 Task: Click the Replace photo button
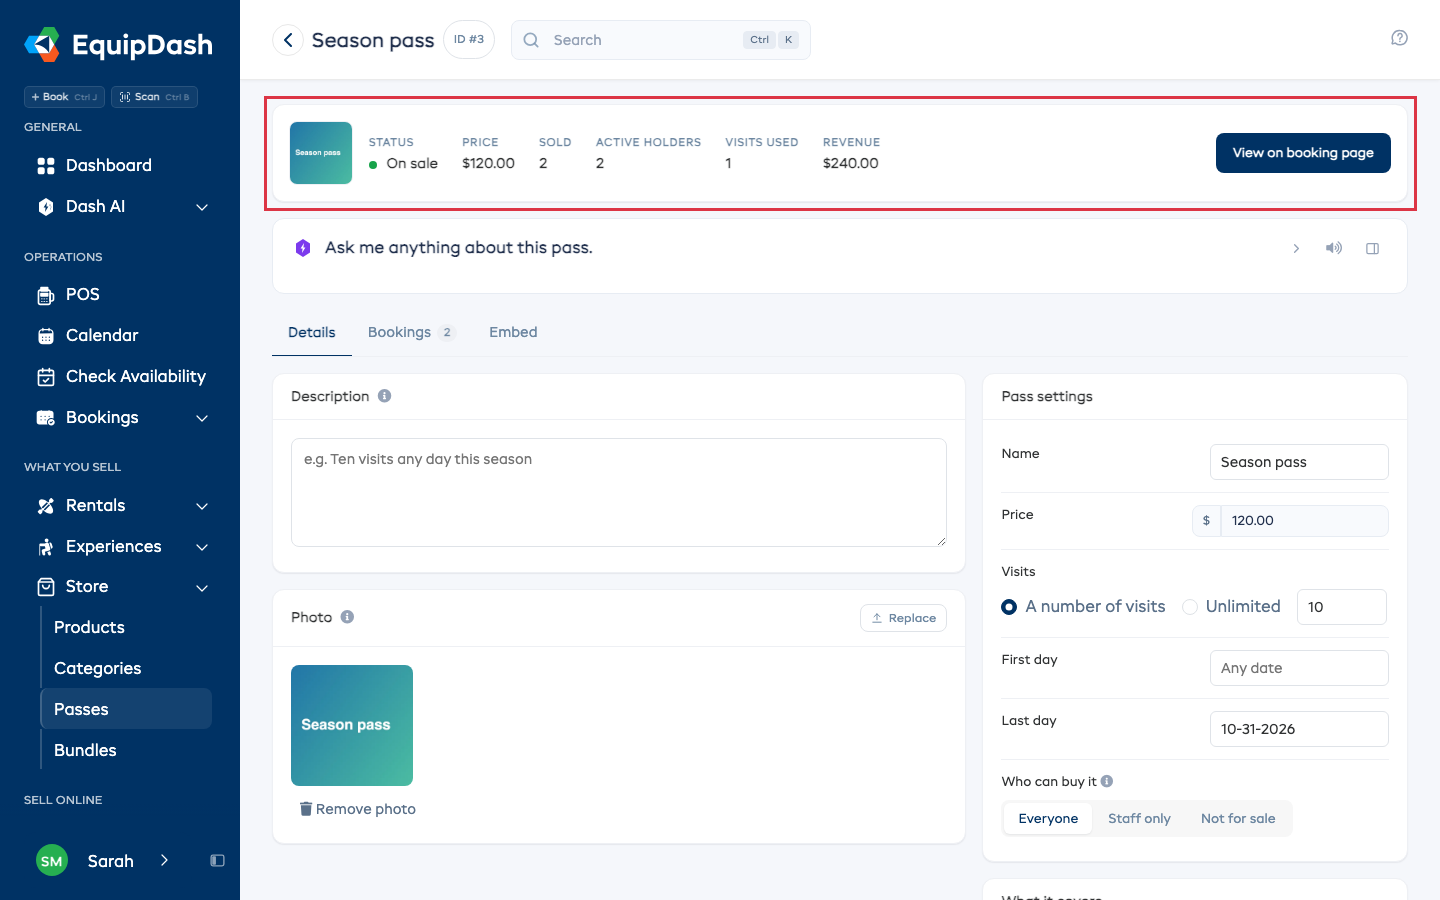pos(903,618)
